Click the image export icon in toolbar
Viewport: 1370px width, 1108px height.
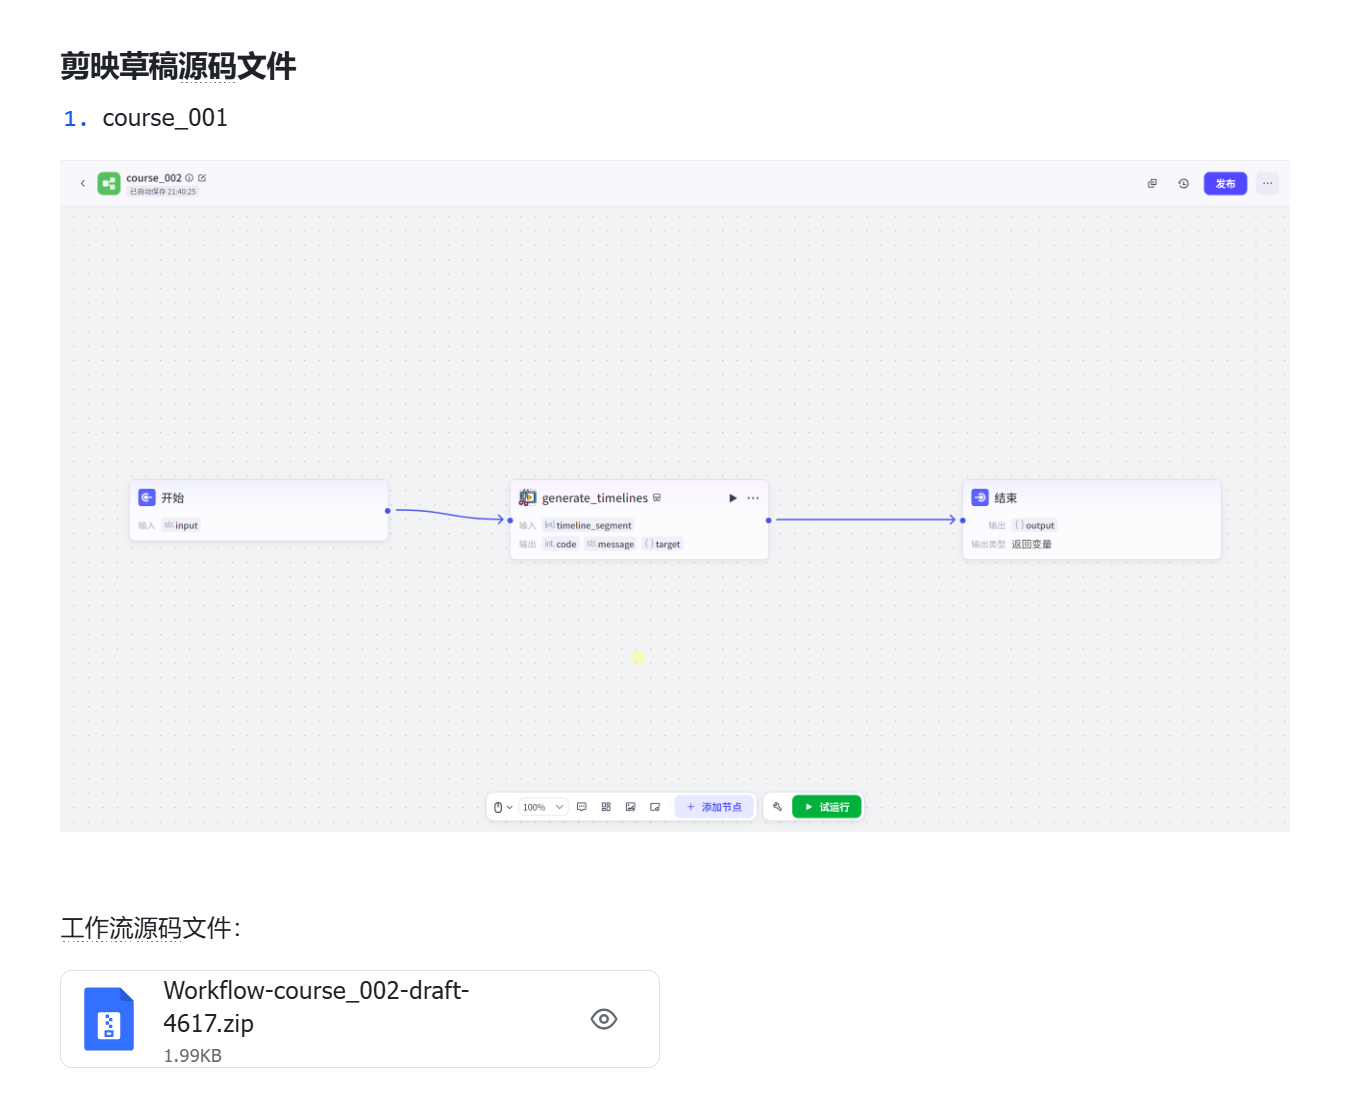(x=631, y=807)
